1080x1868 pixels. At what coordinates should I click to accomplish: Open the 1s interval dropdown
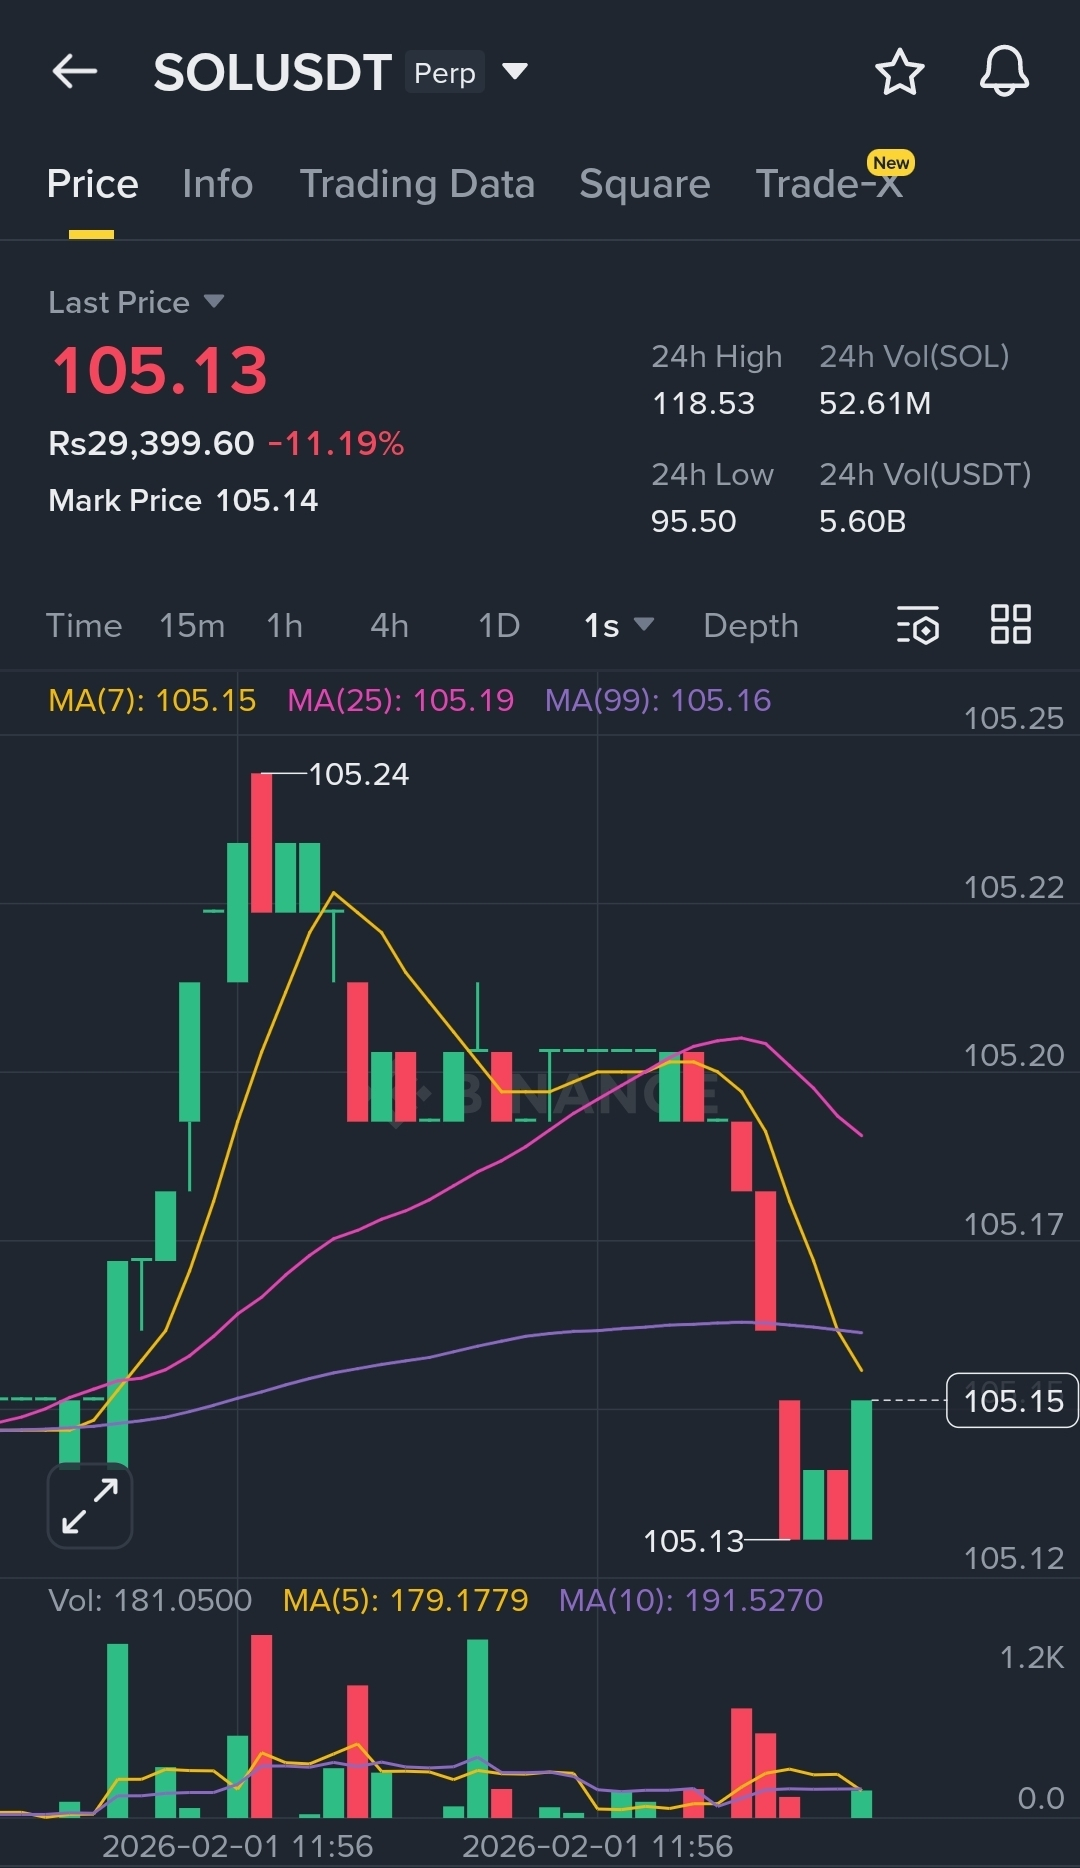pos(618,626)
